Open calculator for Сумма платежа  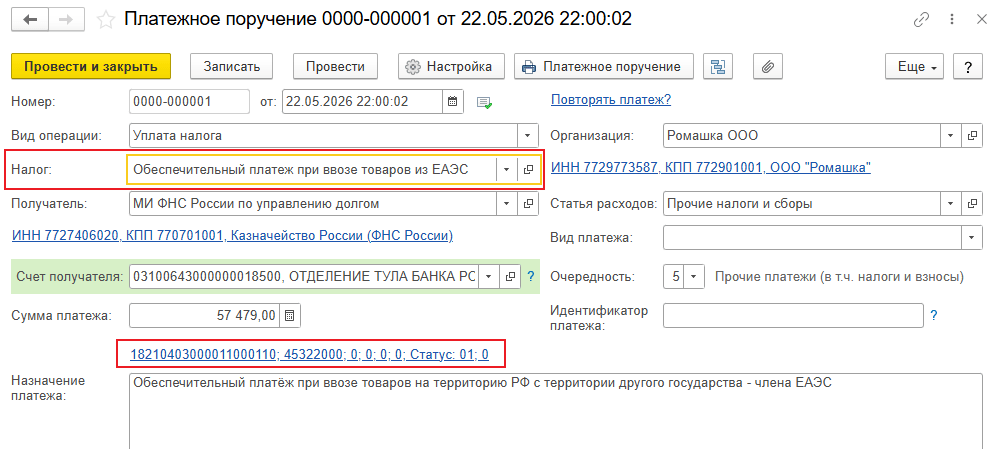290,315
